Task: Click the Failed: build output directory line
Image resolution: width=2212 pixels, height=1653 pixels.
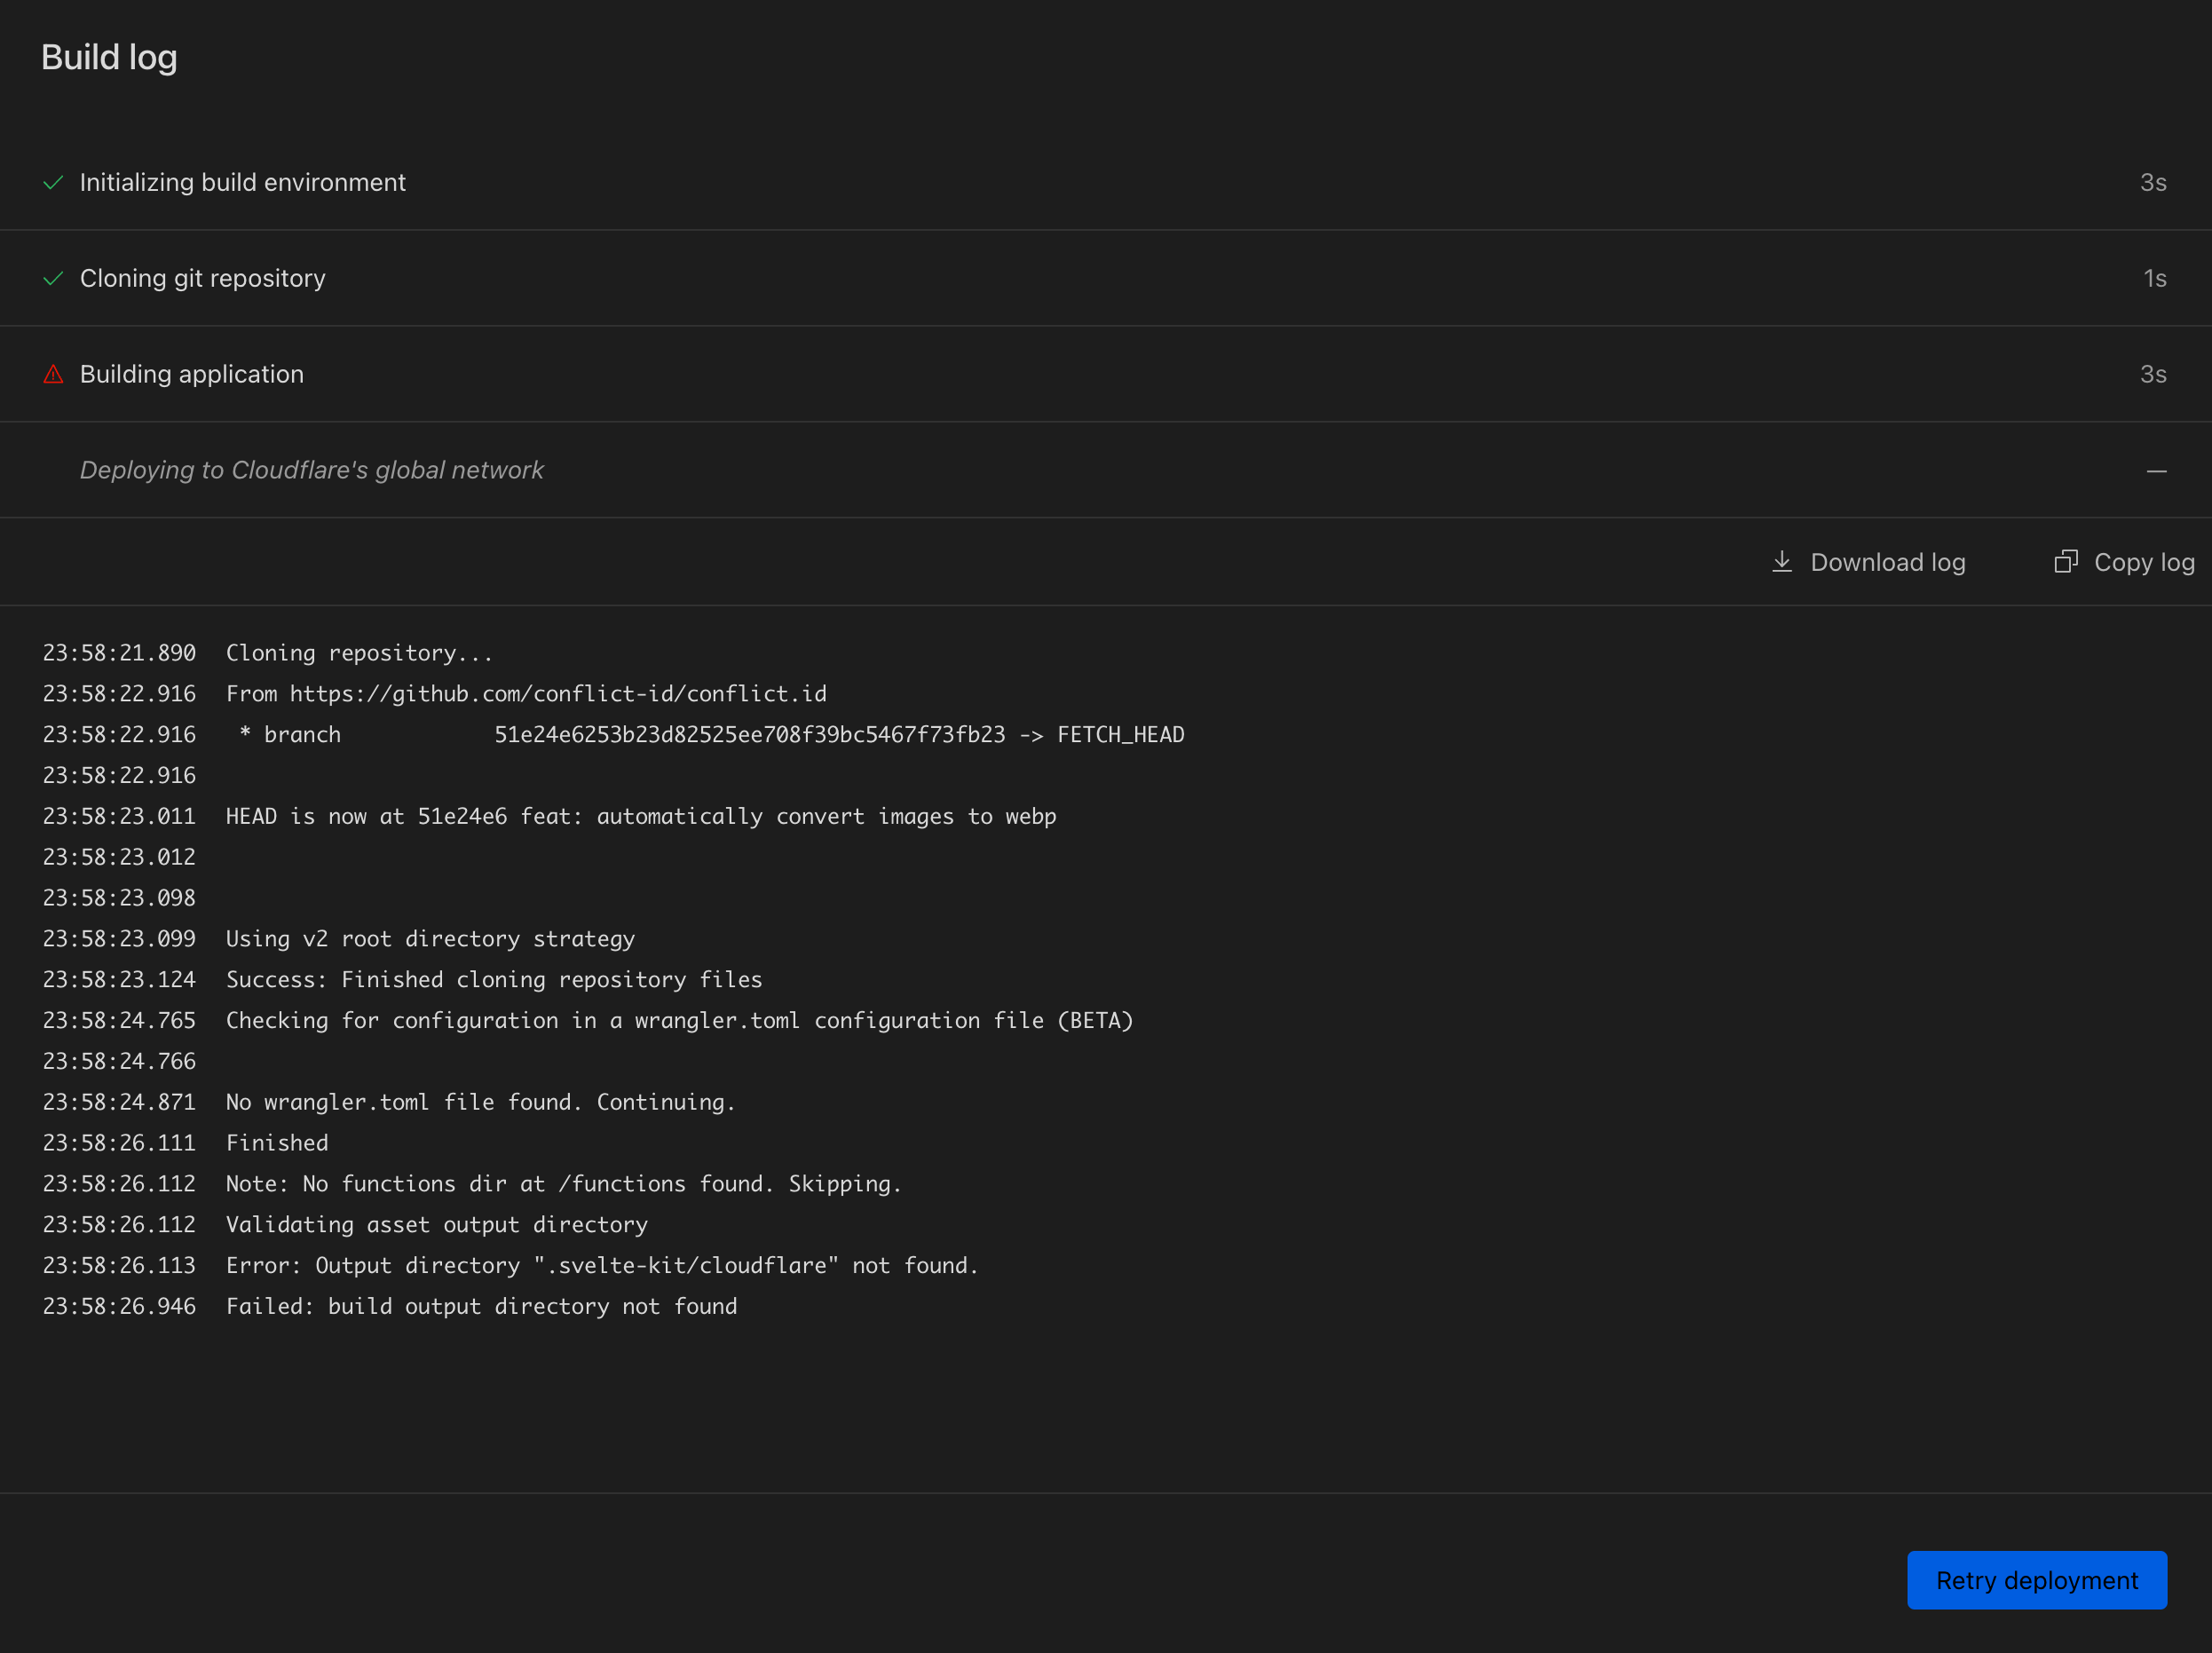Action: click(481, 1306)
